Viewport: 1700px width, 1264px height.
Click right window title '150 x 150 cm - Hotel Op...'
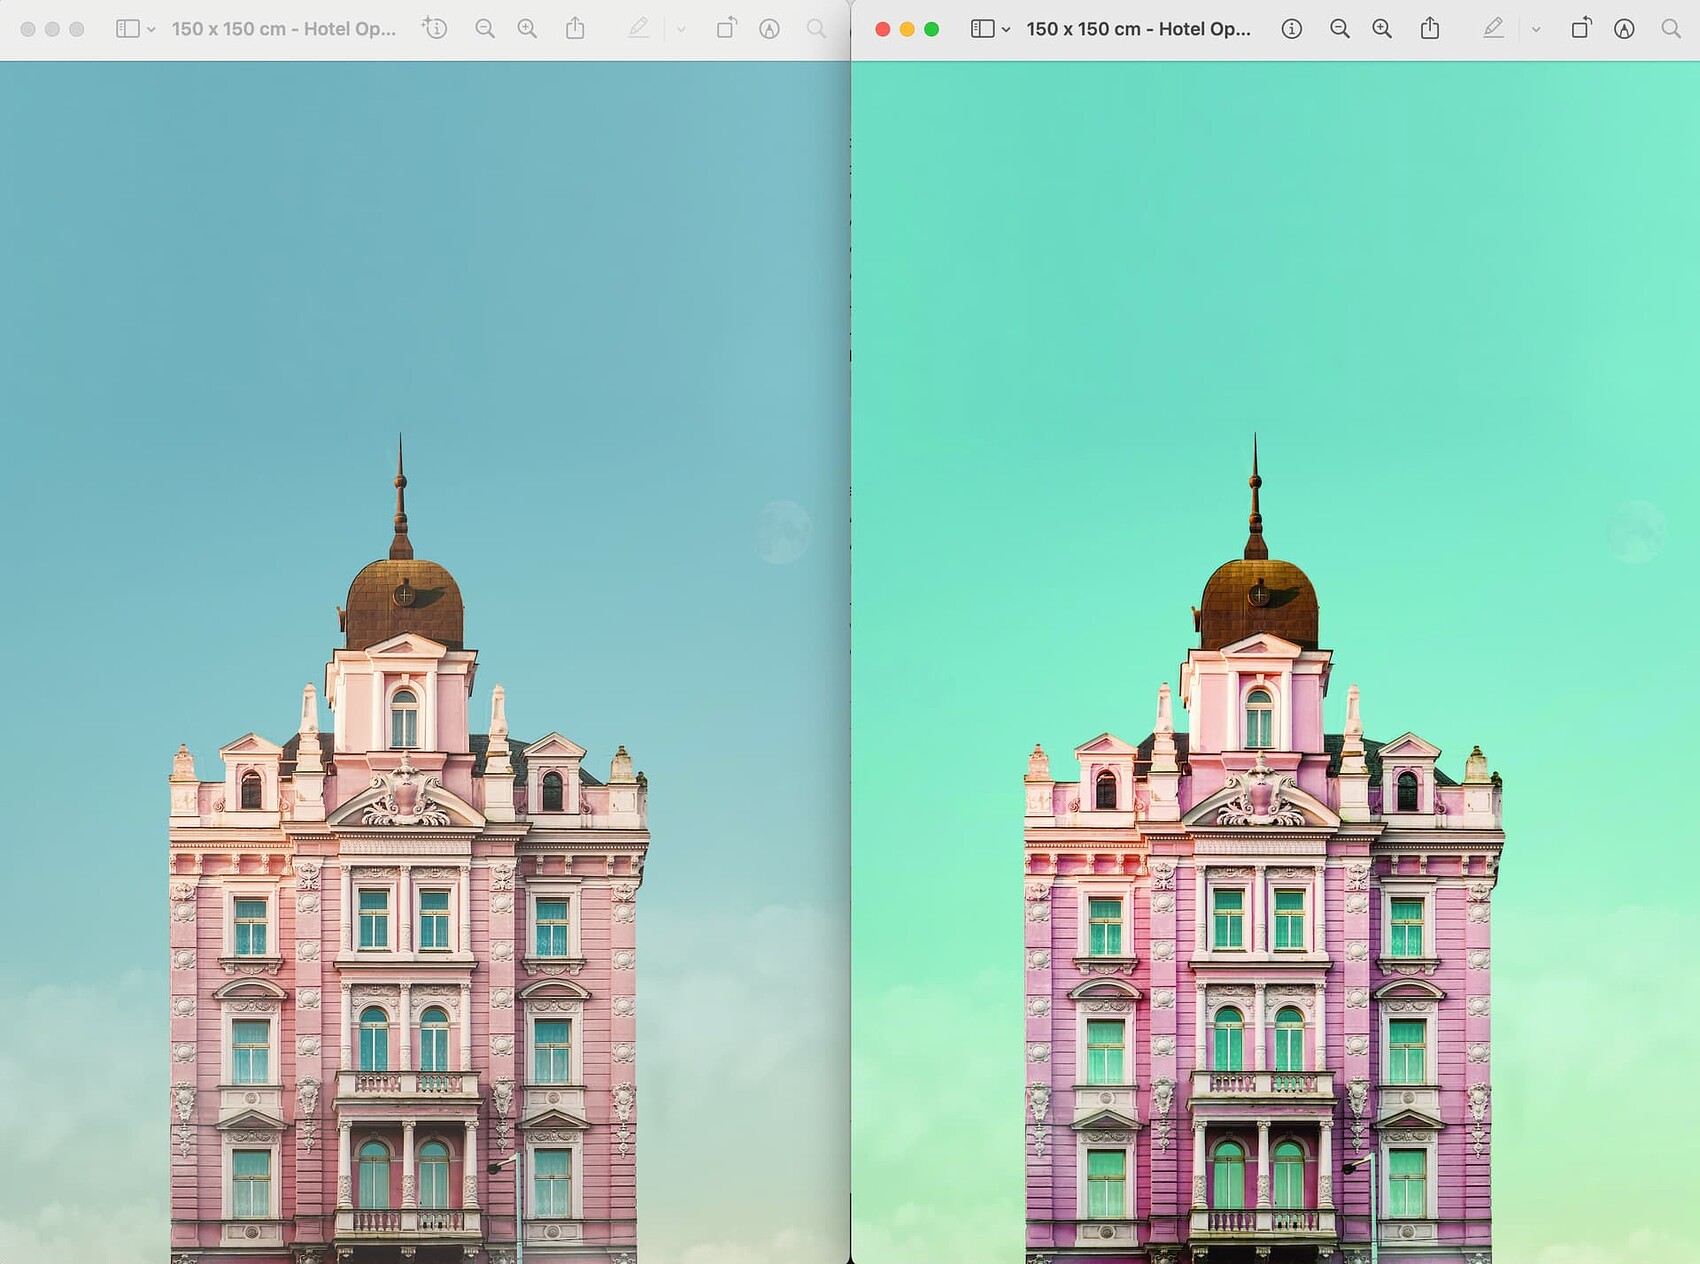(1138, 29)
